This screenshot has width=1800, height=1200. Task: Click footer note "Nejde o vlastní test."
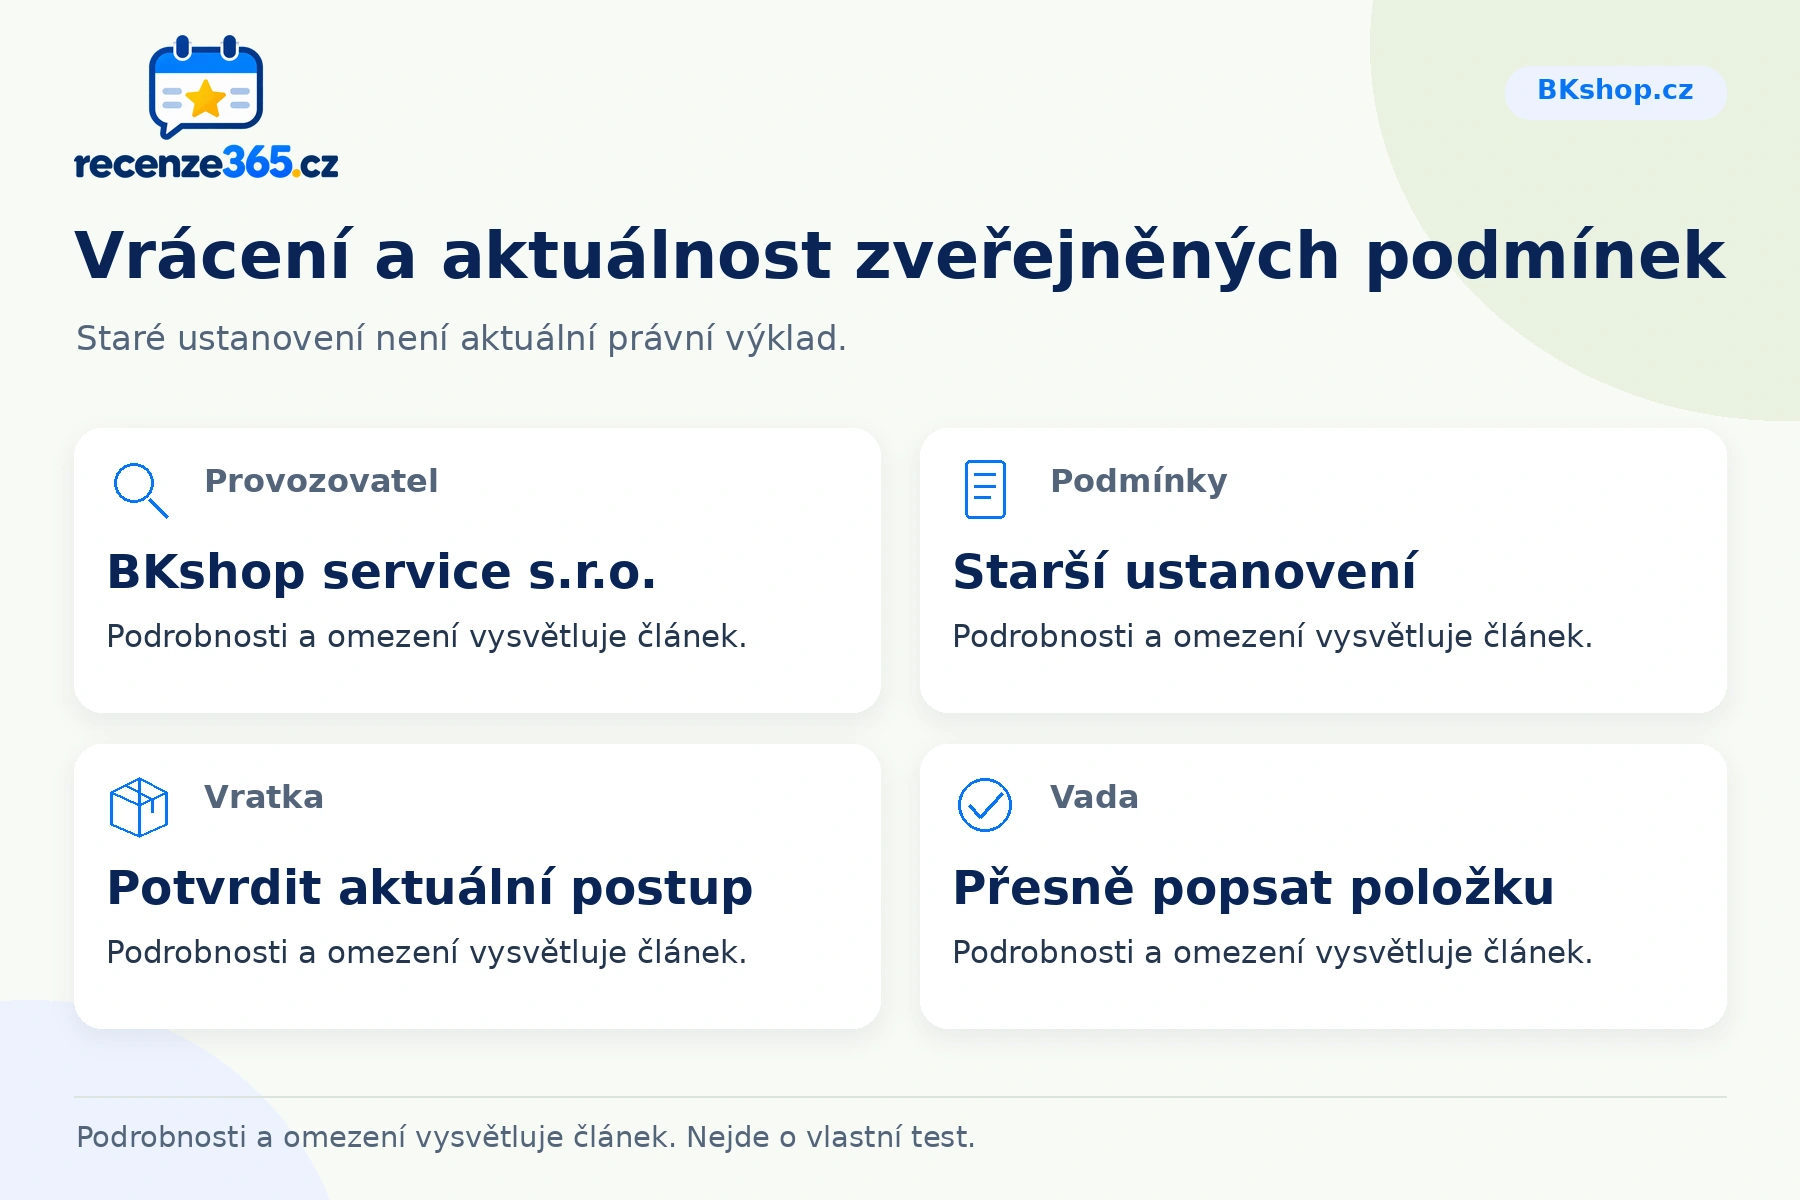831,1138
